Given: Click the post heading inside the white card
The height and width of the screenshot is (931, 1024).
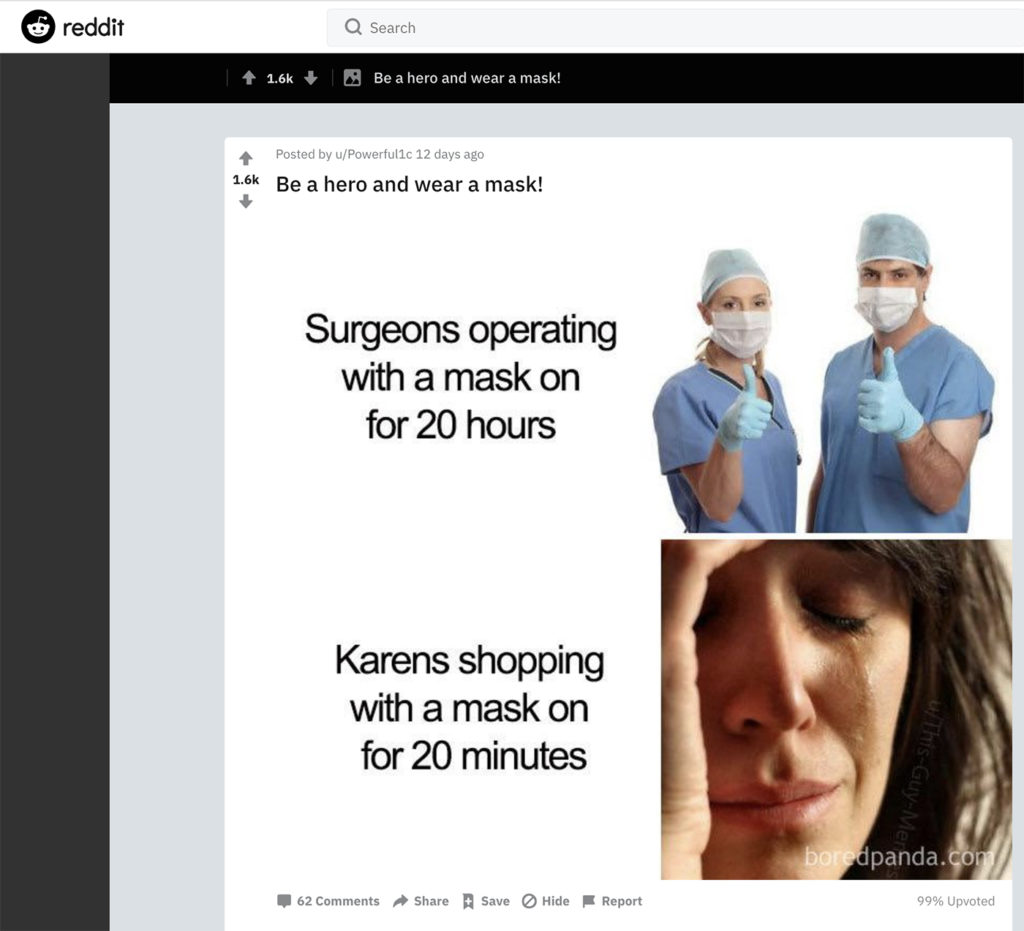Looking at the screenshot, I should click(409, 185).
